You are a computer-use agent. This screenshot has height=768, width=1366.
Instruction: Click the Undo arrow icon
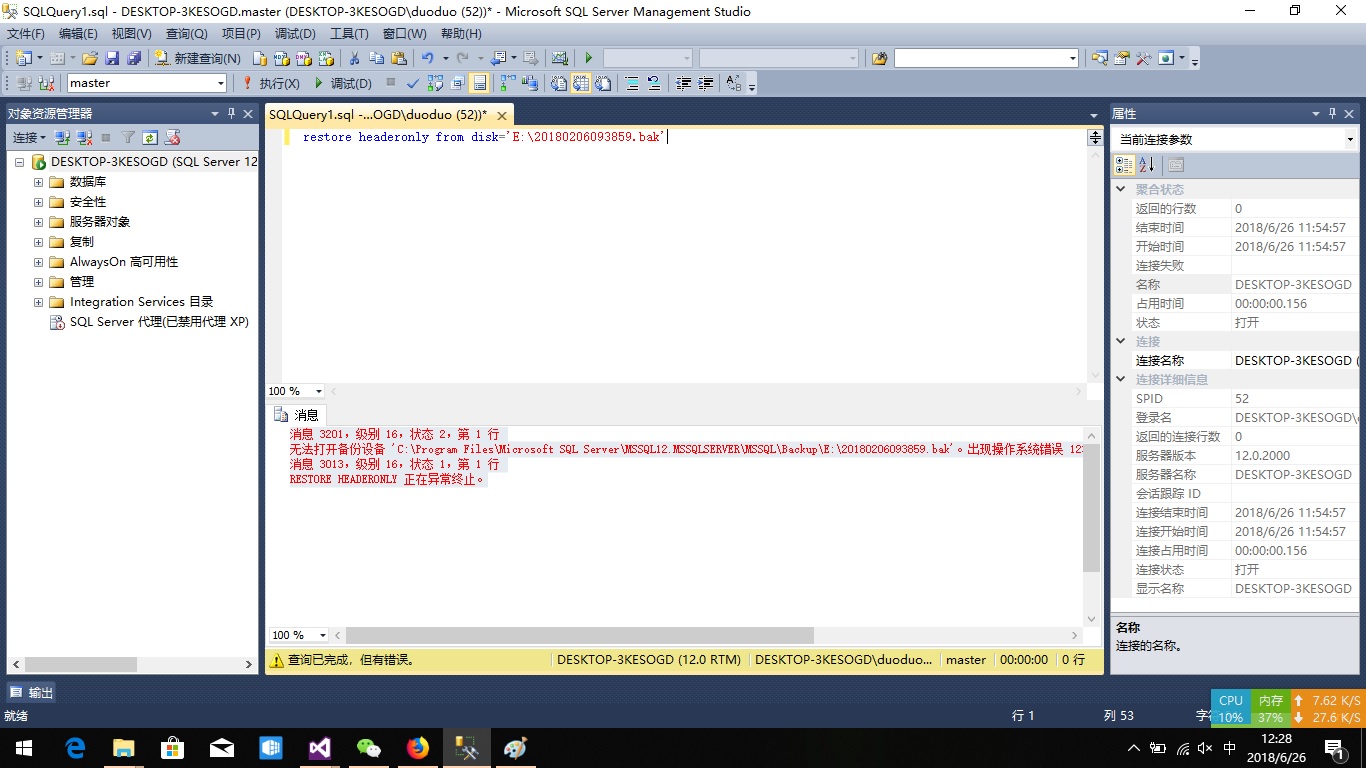click(x=428, y=58)
